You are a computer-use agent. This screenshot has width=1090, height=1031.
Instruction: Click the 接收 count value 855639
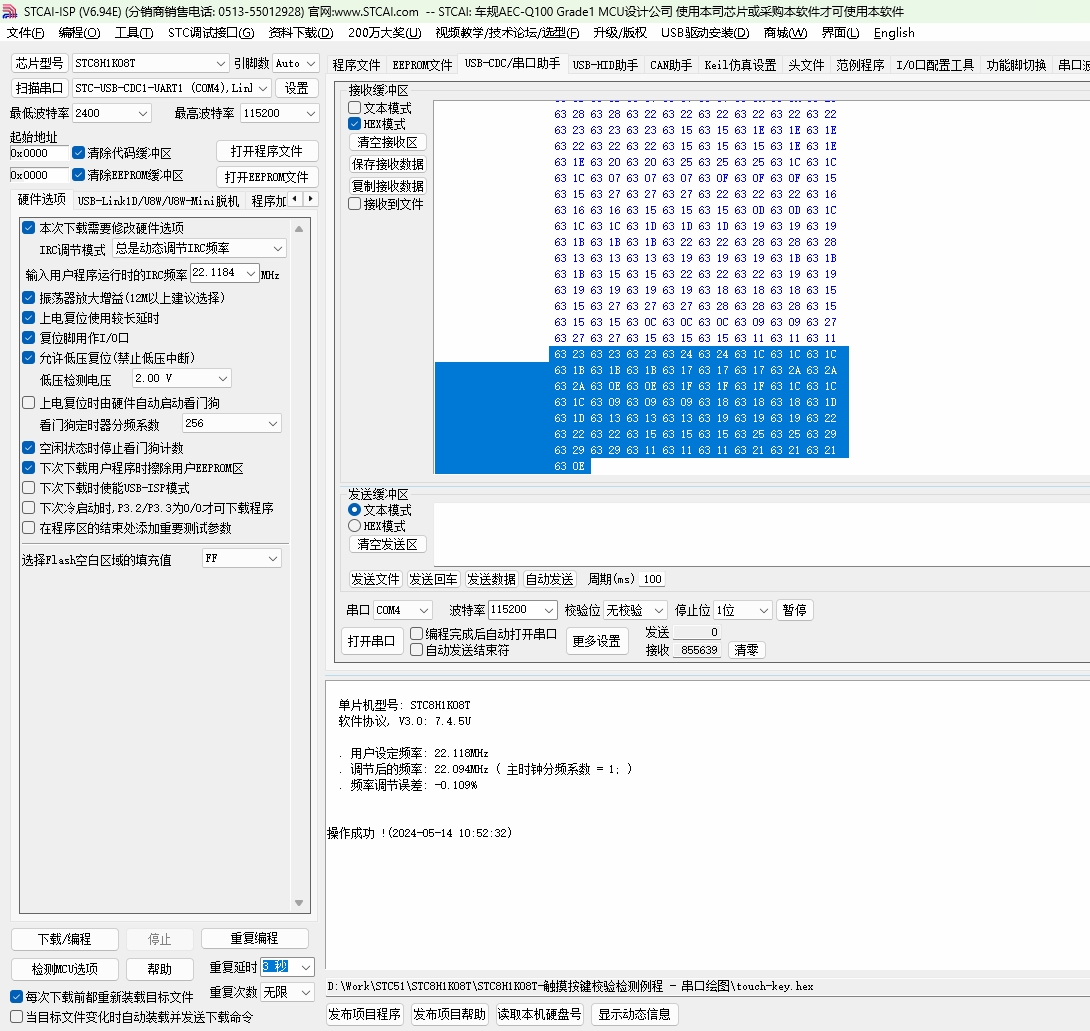697,650
